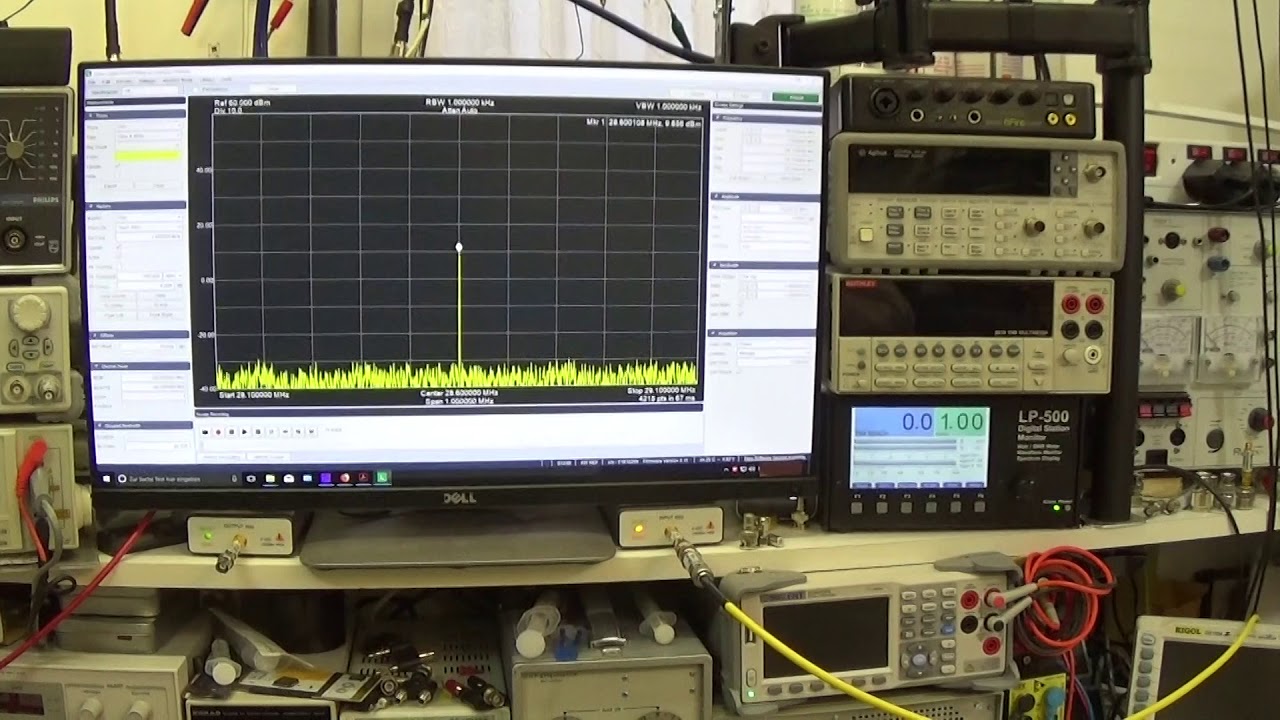
Task: Open the red Acrobat icon on the taskbar
Action: [363, 478]
